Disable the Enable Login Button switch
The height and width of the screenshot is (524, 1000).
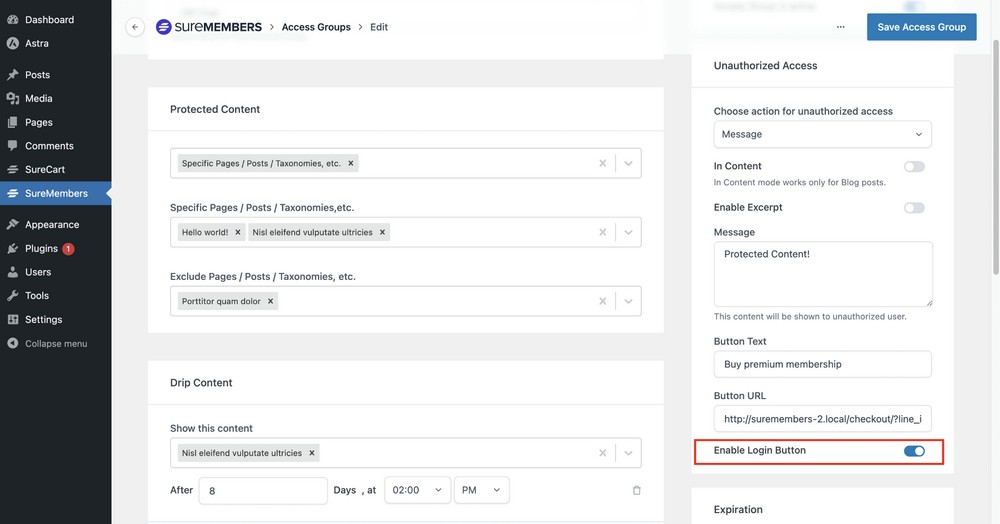point(914,451)
